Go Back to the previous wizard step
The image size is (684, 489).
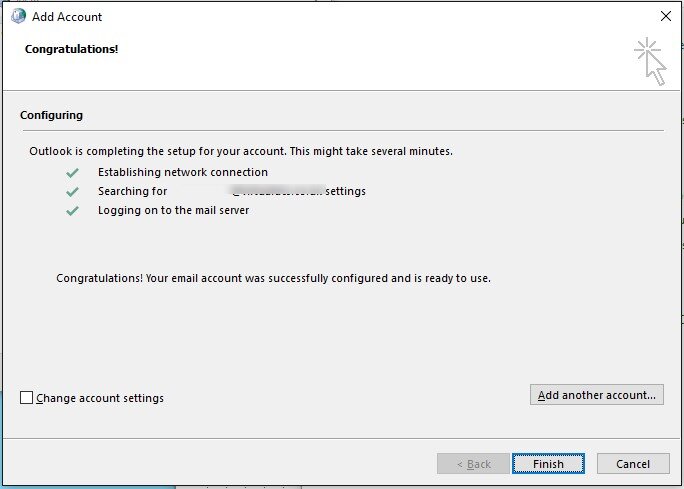point(473,463)
